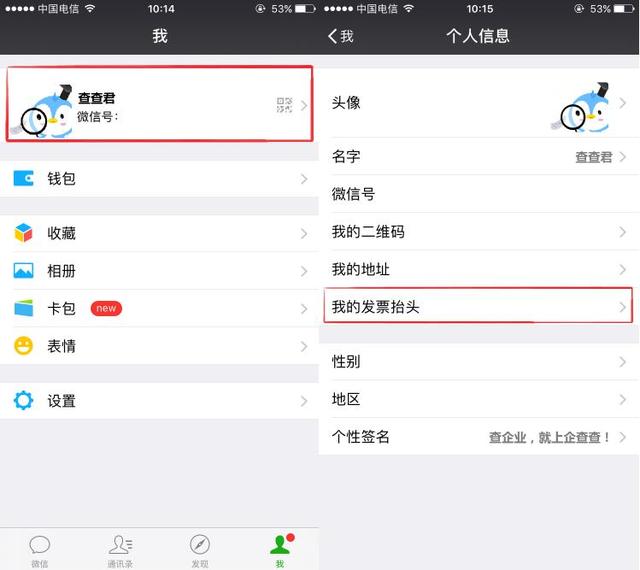Open the 个性签名 signature row
This screenshot has height=570, width=640.
point(478,436)
